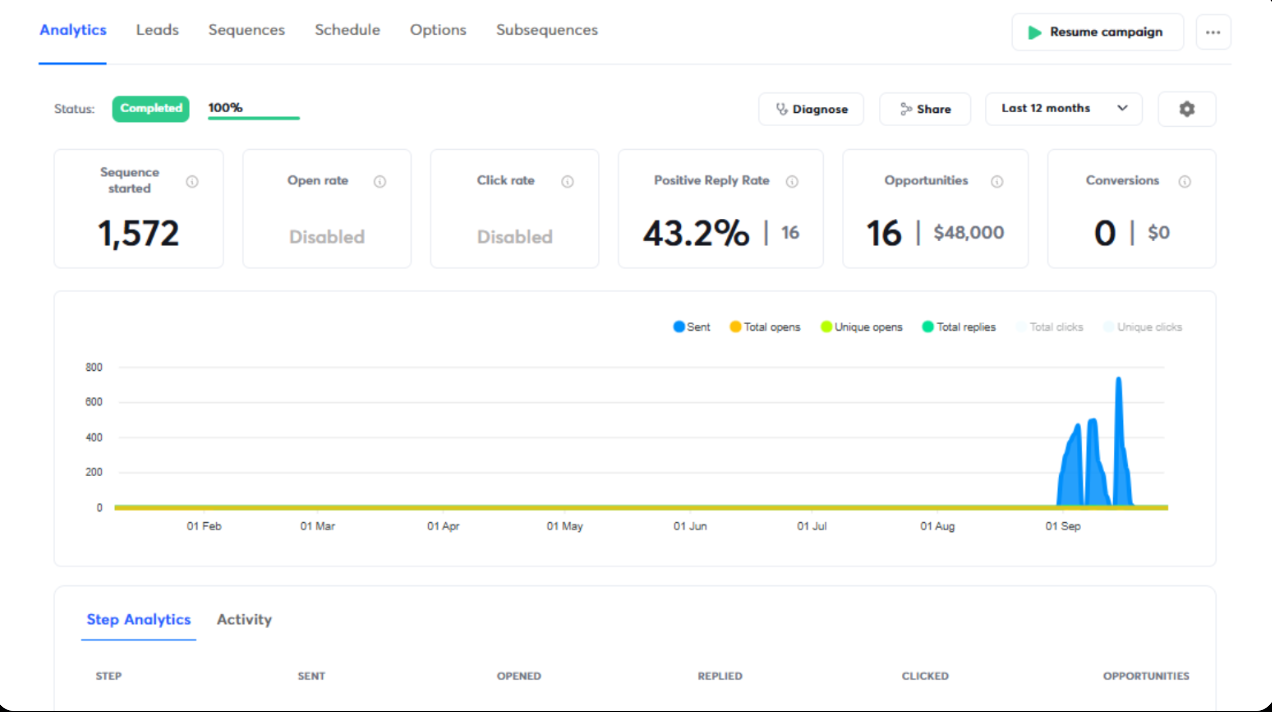Image resolution: width=1272 pixels, height=712 pixels.
Task: Click the Total replies green legend swatch
Action: (x=928, y=327)
